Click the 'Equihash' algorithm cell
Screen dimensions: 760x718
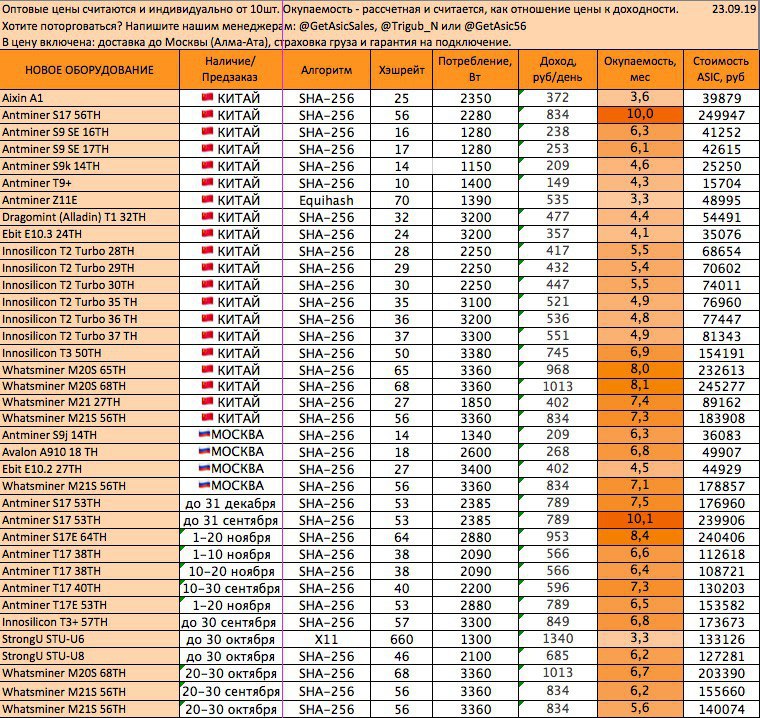(327, 200)
